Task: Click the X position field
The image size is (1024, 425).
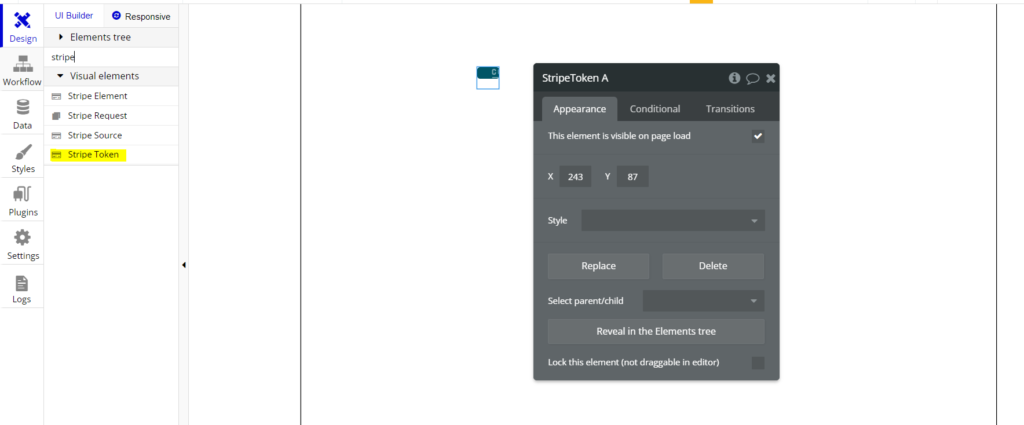Action: point(575,176)
